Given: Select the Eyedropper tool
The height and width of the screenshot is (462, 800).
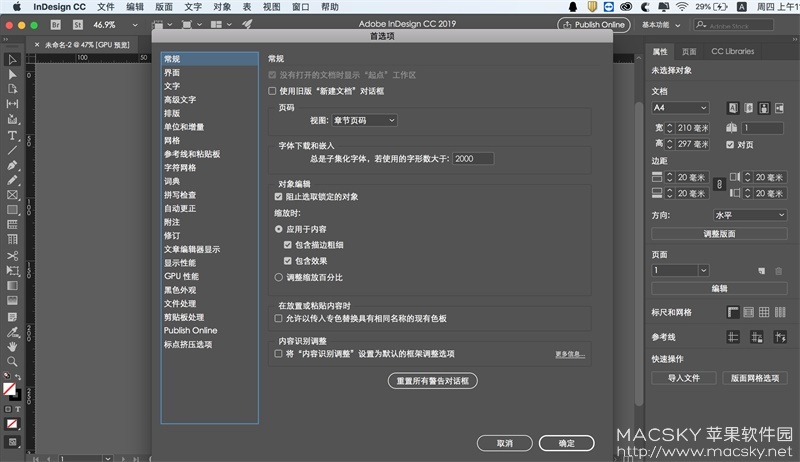Looking at the screenshot, I should point(12,332).
